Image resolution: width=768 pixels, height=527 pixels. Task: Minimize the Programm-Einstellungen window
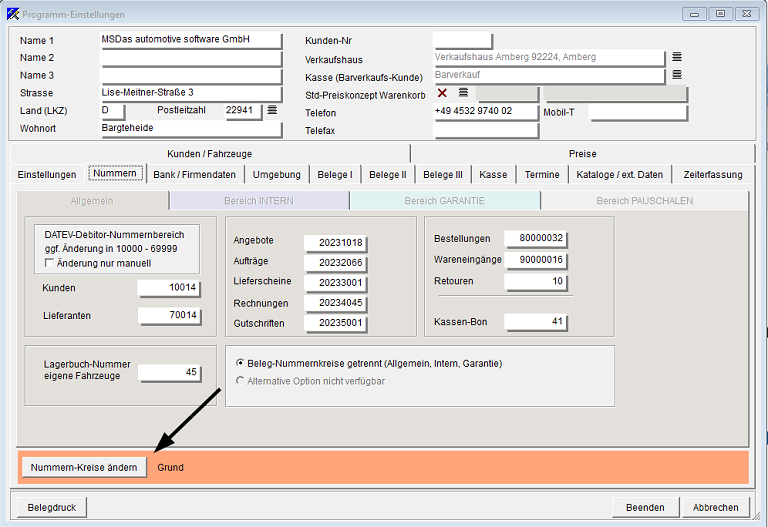(695, 14)
